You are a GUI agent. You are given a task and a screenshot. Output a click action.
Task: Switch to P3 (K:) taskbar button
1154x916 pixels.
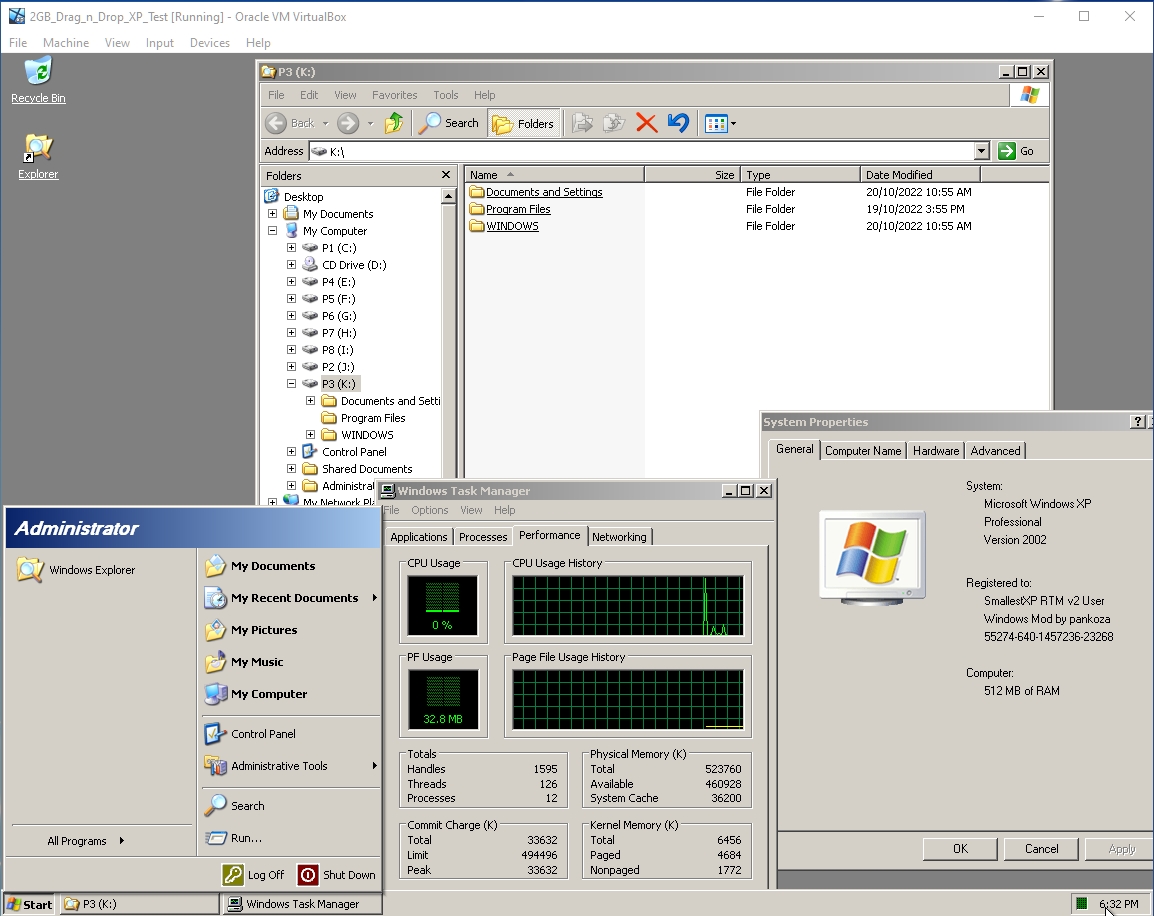pos(138,904)
